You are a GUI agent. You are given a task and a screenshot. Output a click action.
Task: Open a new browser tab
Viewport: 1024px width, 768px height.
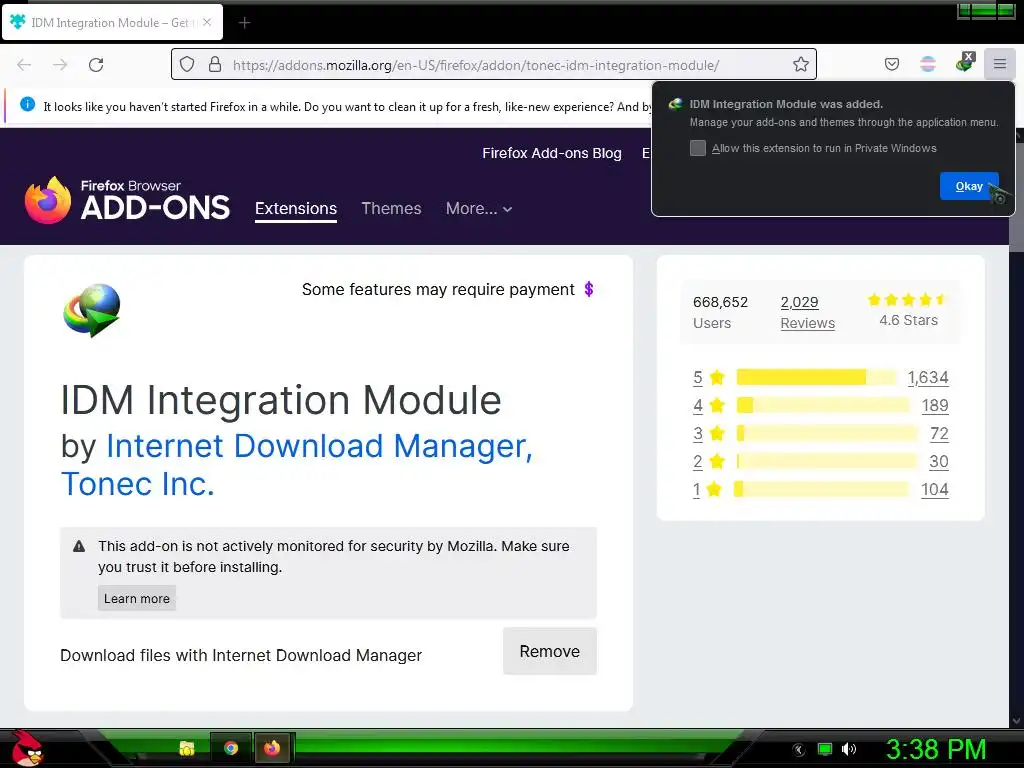coord(244,23)
